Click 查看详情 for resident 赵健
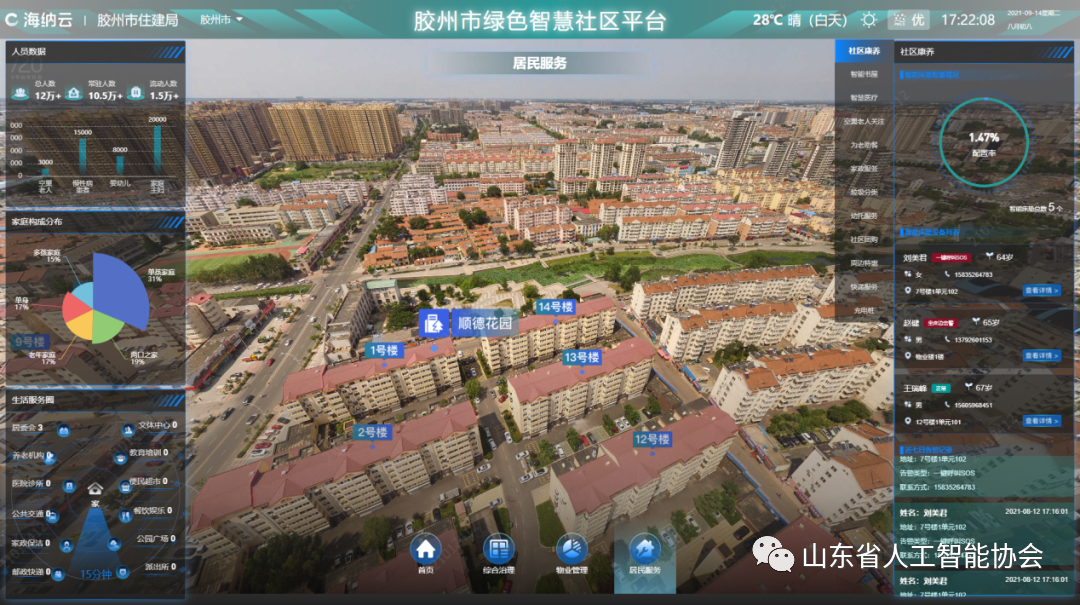Viewport: 1080px width, 605px height. [1041, 355]
